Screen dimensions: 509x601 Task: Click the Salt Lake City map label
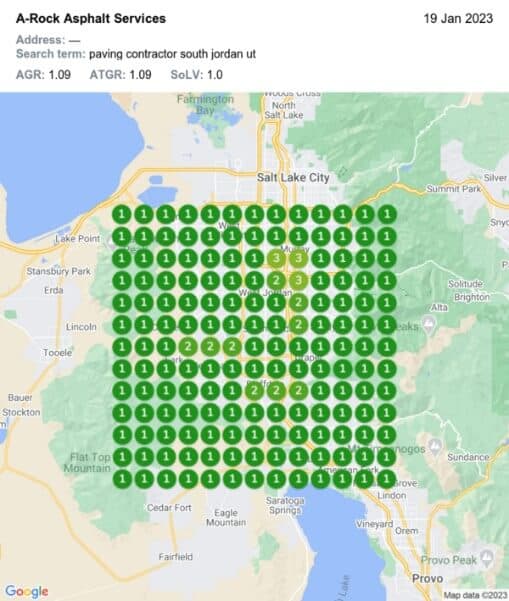point(293,177)
